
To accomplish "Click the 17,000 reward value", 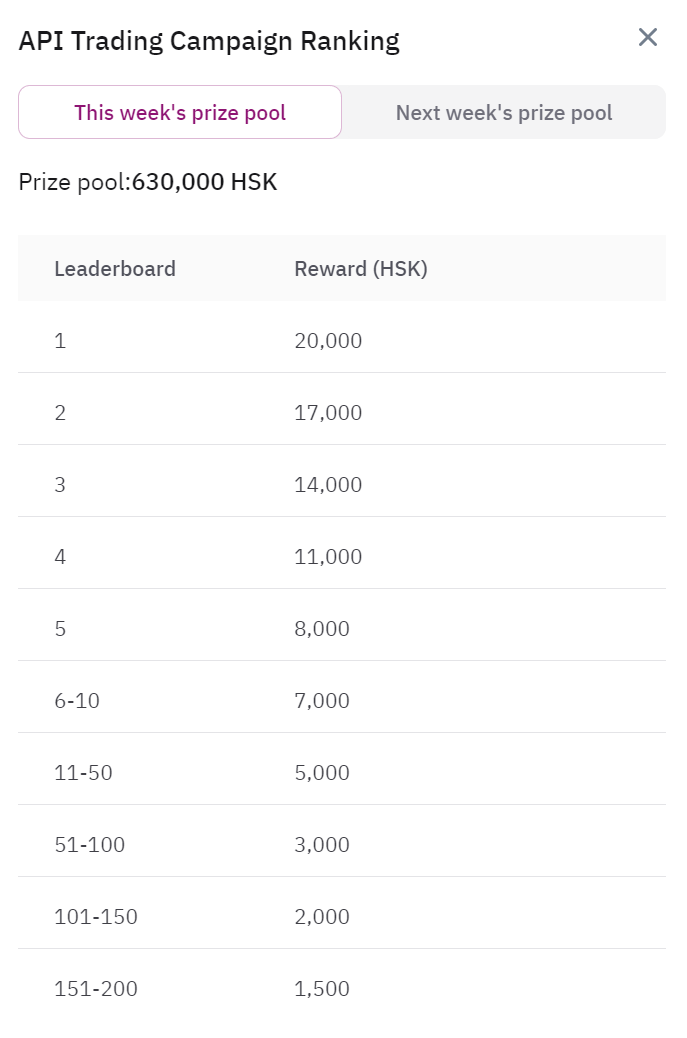I will (328, 413).
